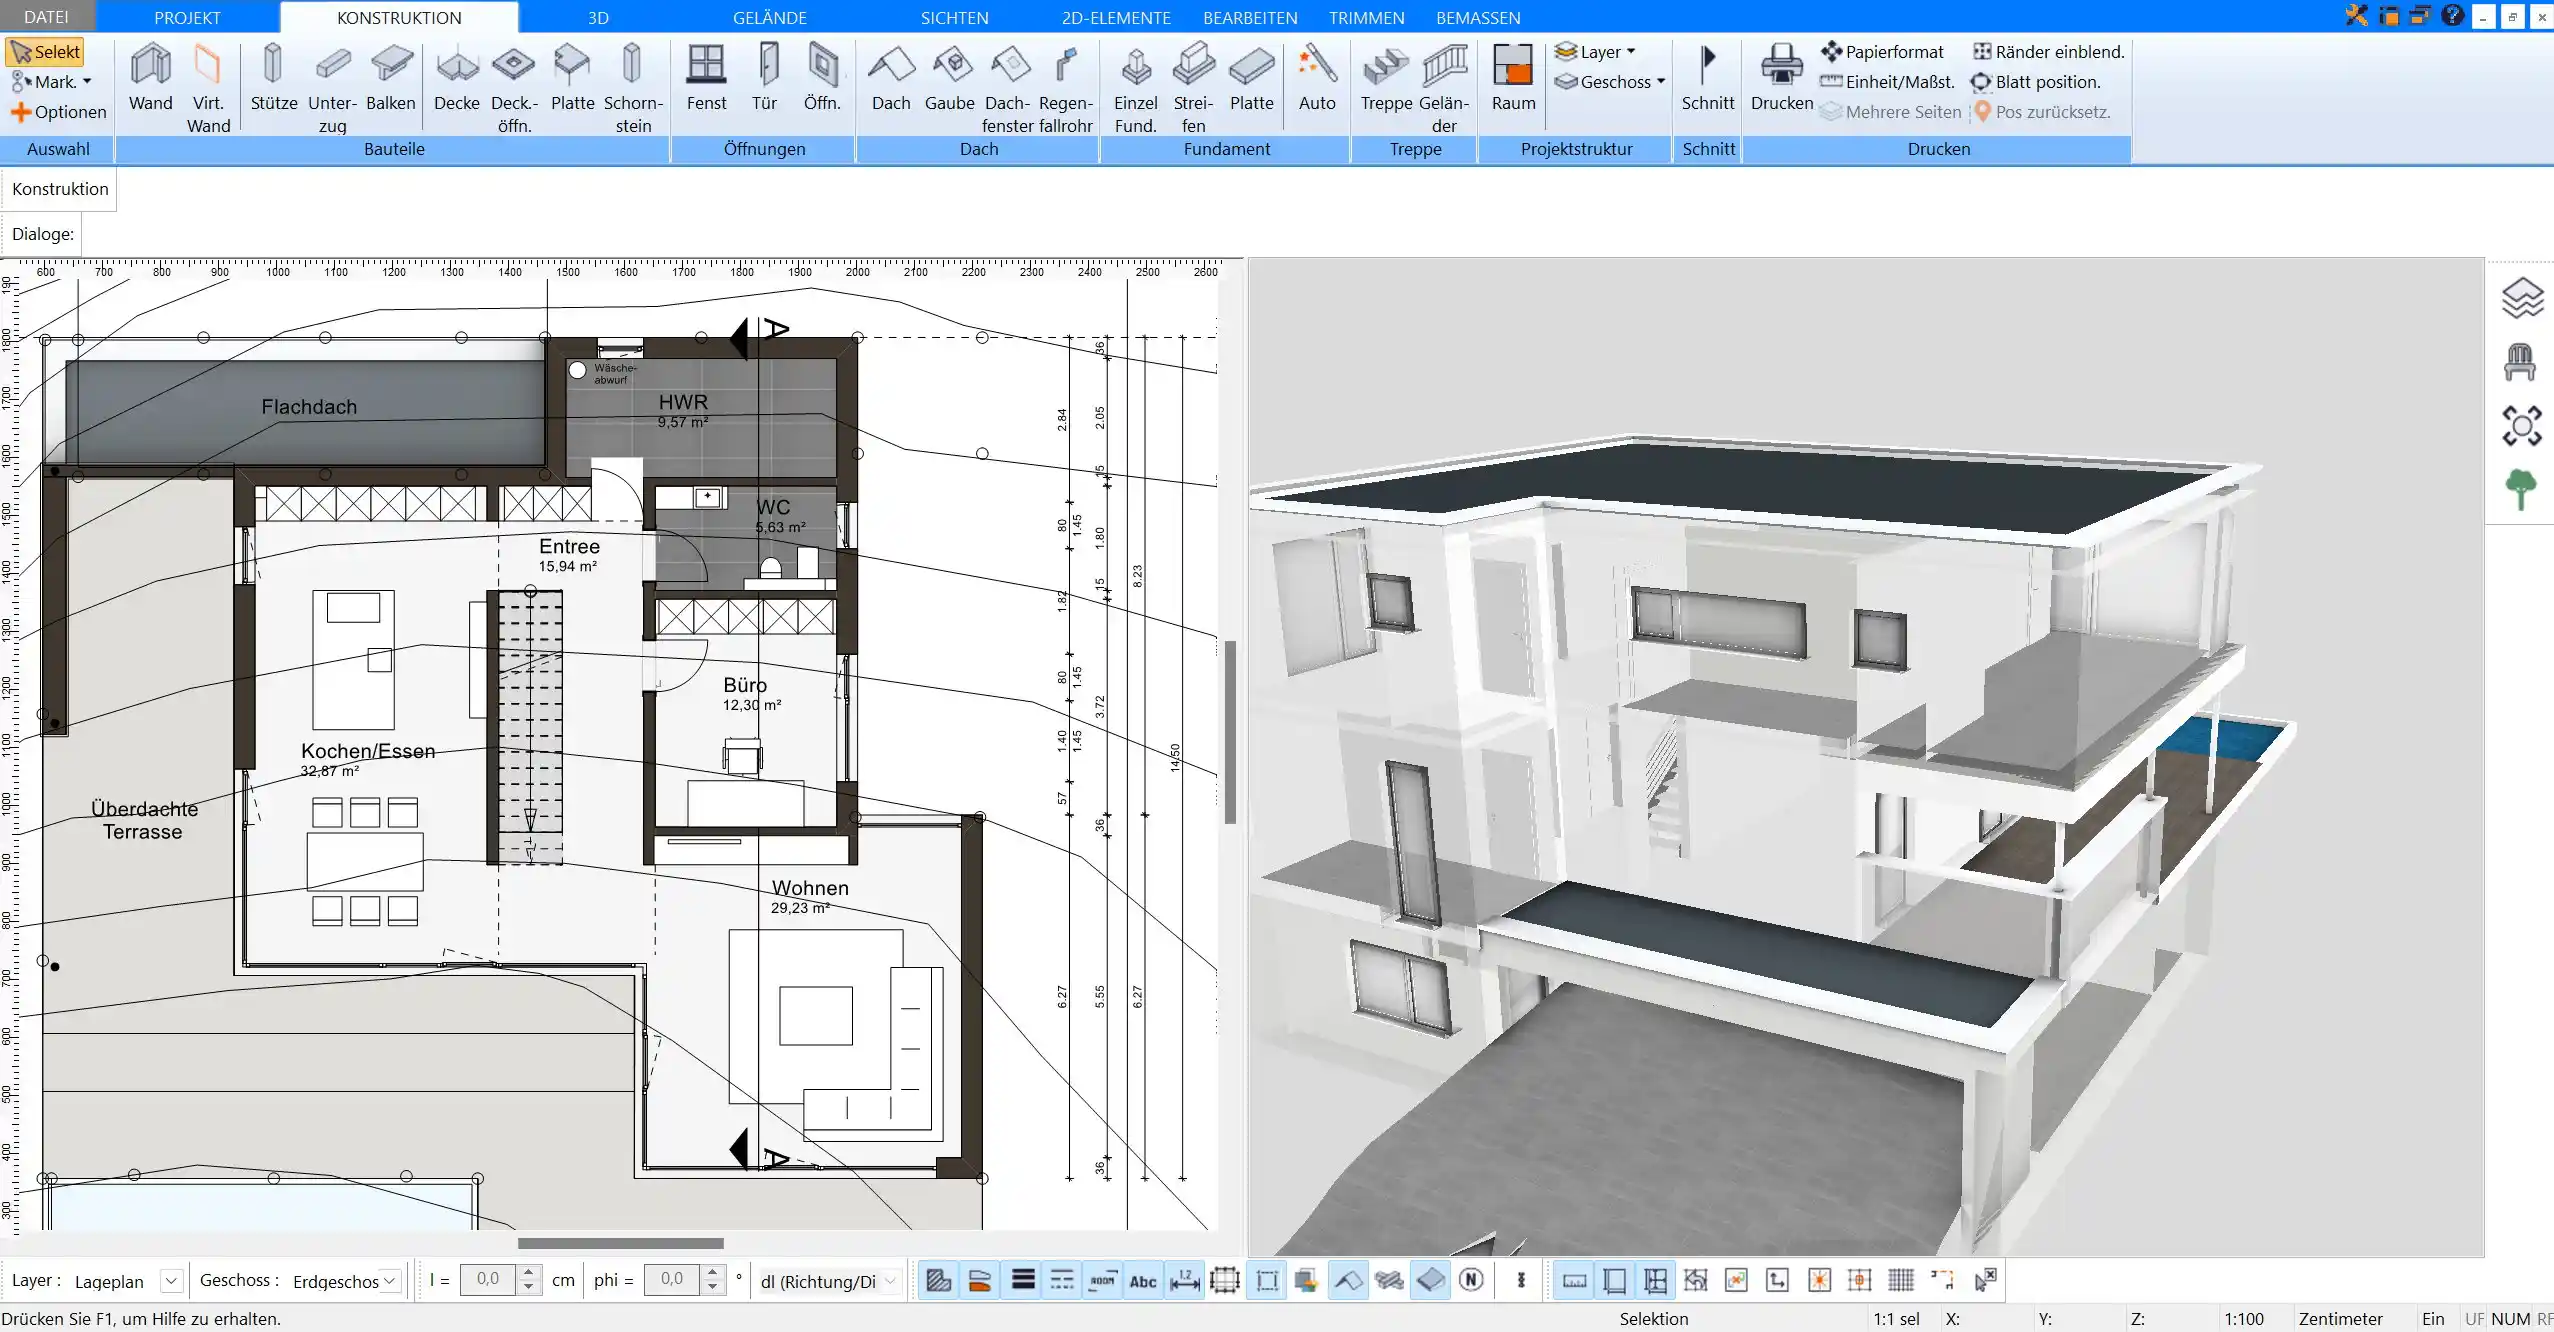The width and height of the screenshot is (2554, 1332).
Task: Select the Treppe stairs tool
Action: [1386, 78]
